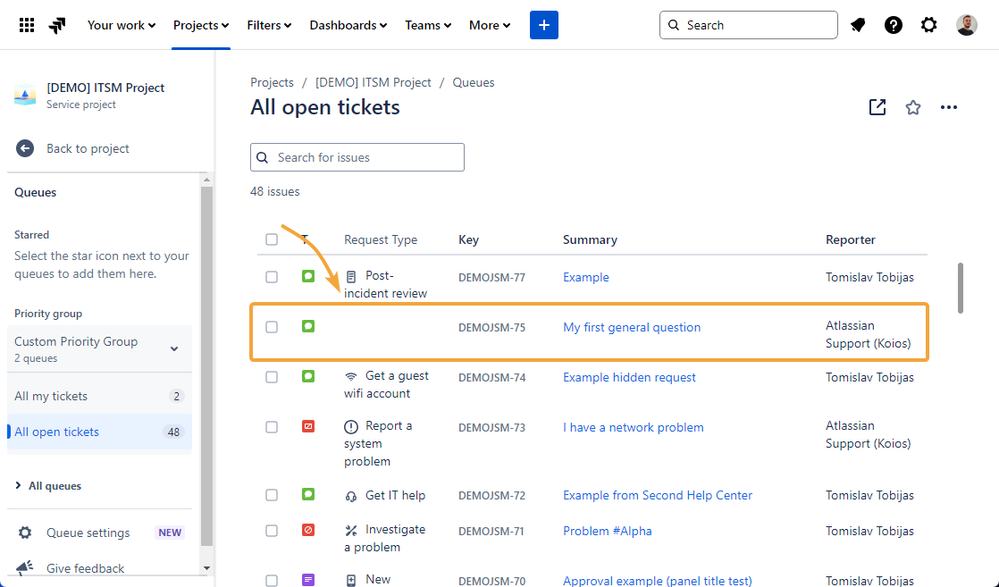
Task: Check the box for DEMOJSM-70
Action: [x=271, y=581]
